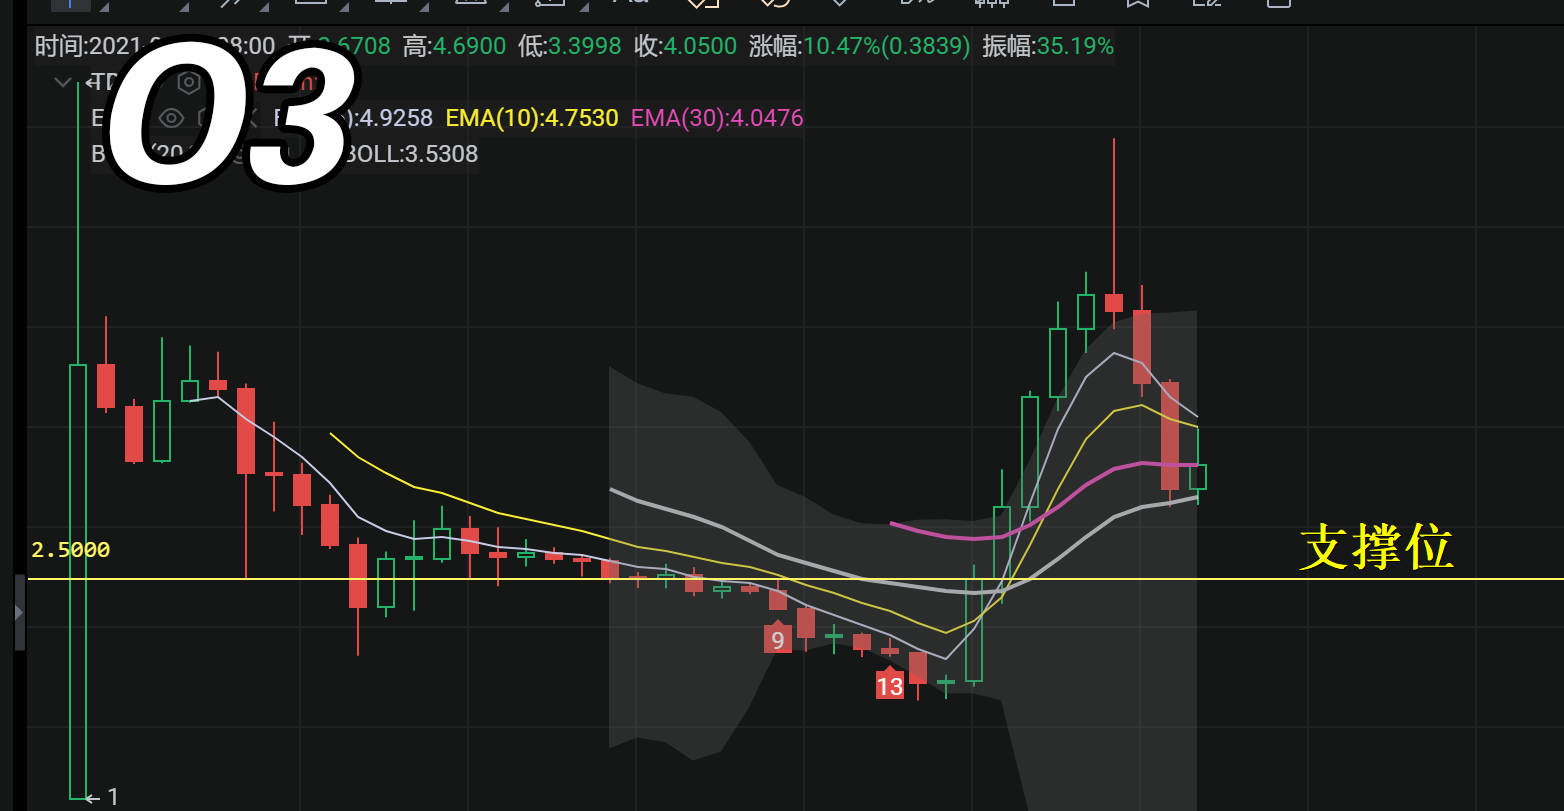
Task: Collapse the indicator legend chevron
Action: click(x=63, y=82)
